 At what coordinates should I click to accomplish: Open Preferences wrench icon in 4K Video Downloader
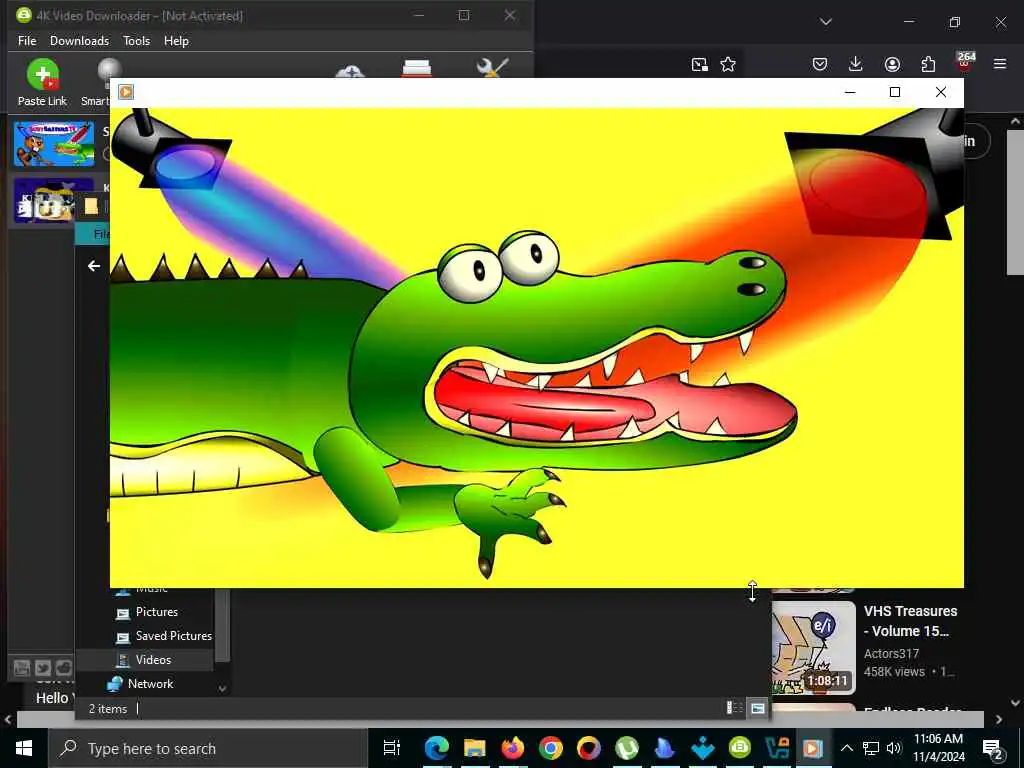pos(492,67)
